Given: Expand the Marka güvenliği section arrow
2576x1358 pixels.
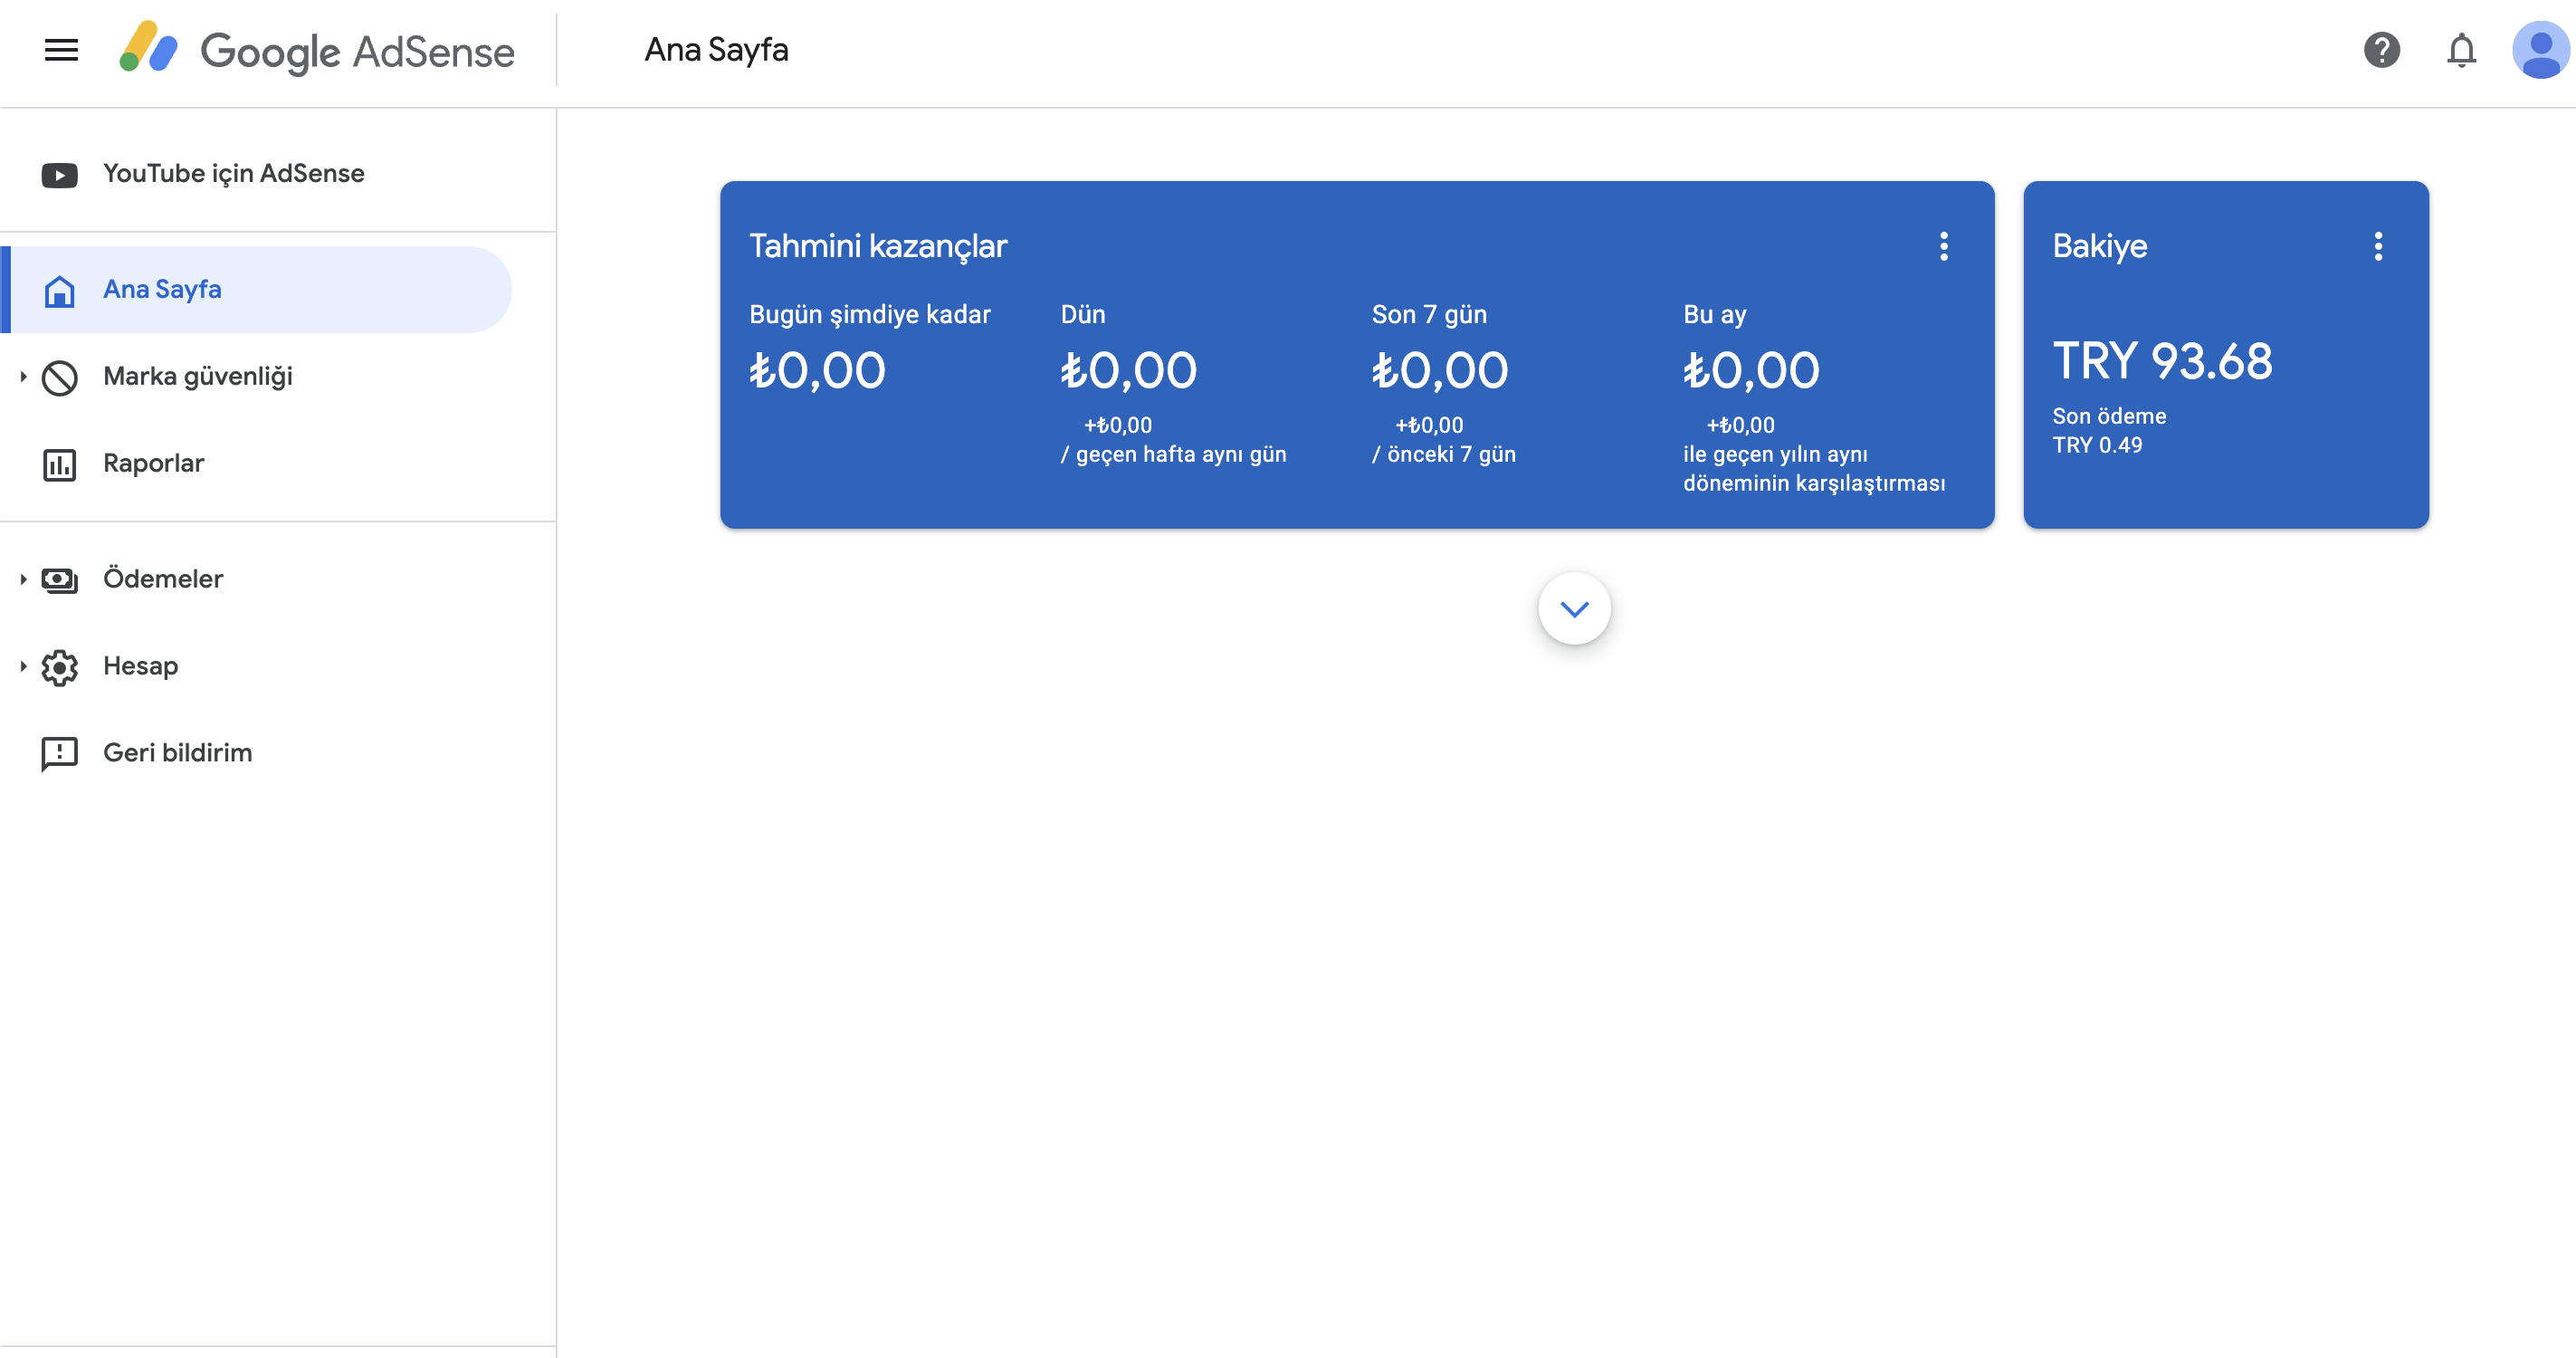Looking at the screenshot, I should [x=23, y=377].
